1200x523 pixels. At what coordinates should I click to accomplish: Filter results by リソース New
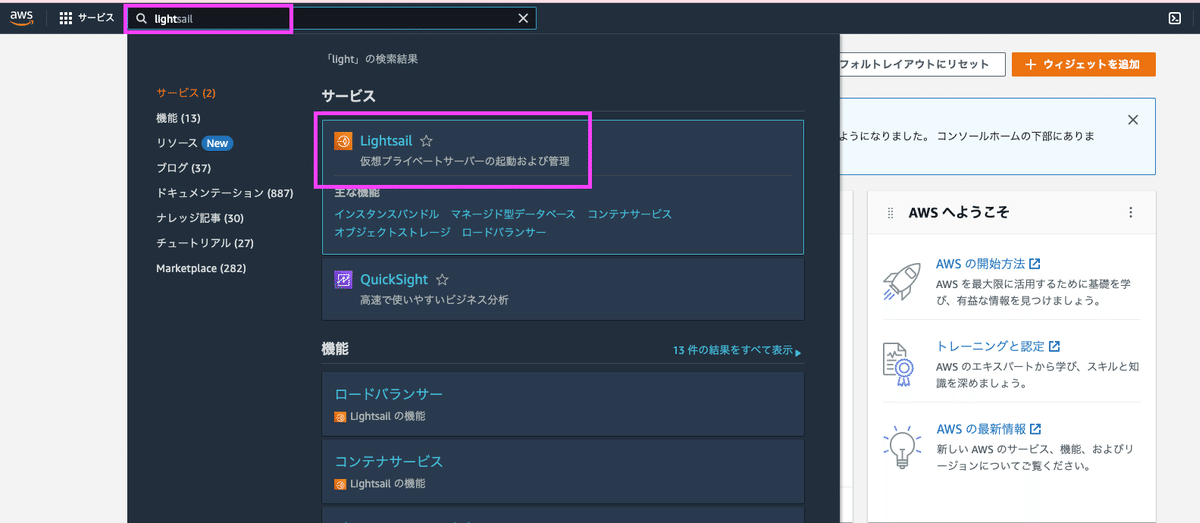[x=194, y=143]
